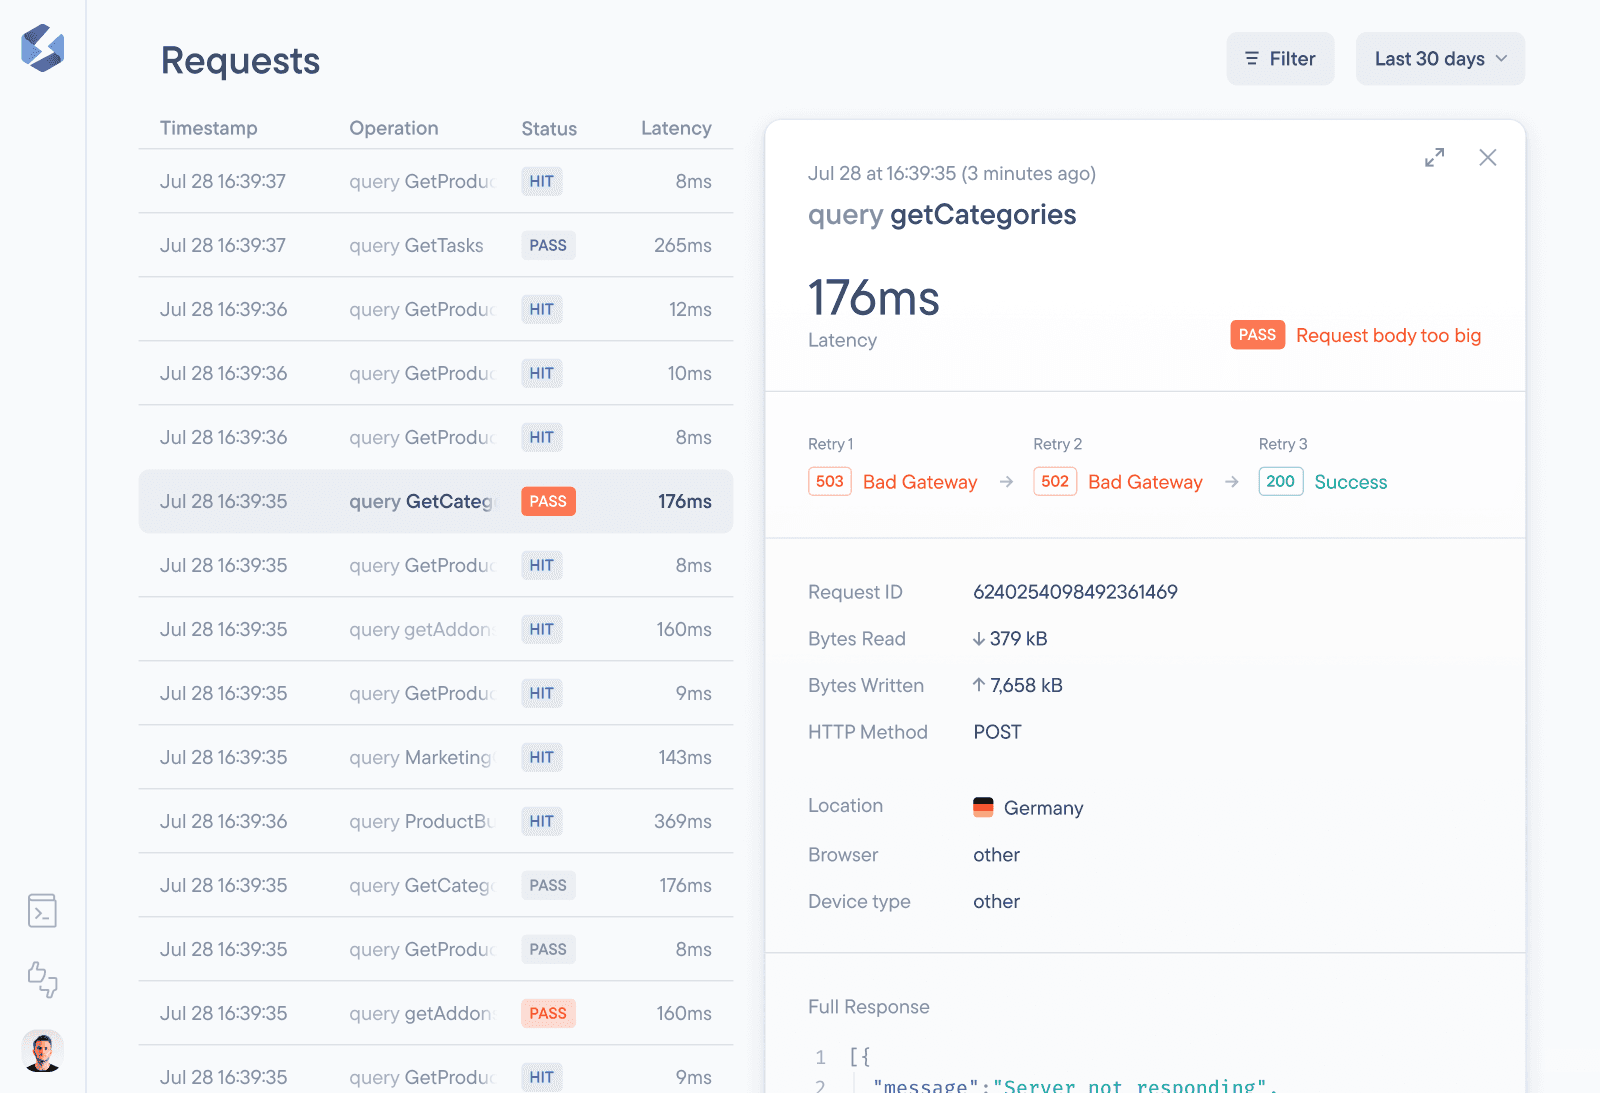Select the query Marketing 143ms row
Screen dimensions: 1600x1093
click(435, 757)
